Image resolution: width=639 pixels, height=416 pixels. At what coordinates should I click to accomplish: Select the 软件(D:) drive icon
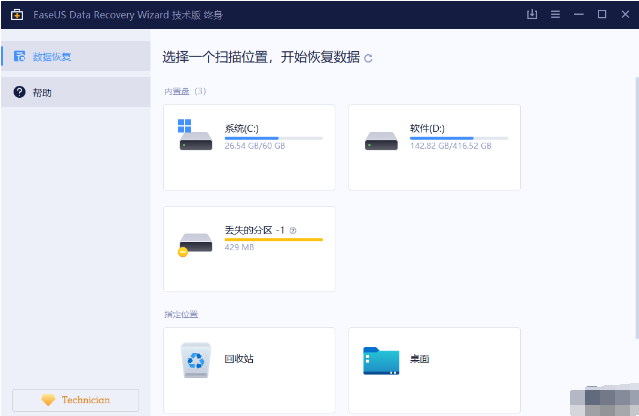point(381,140)
